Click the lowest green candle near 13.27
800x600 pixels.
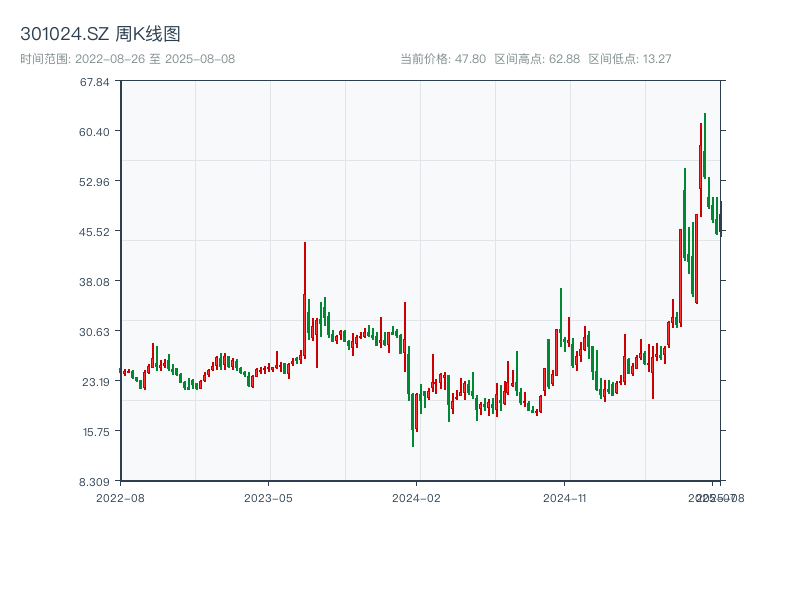413,419
